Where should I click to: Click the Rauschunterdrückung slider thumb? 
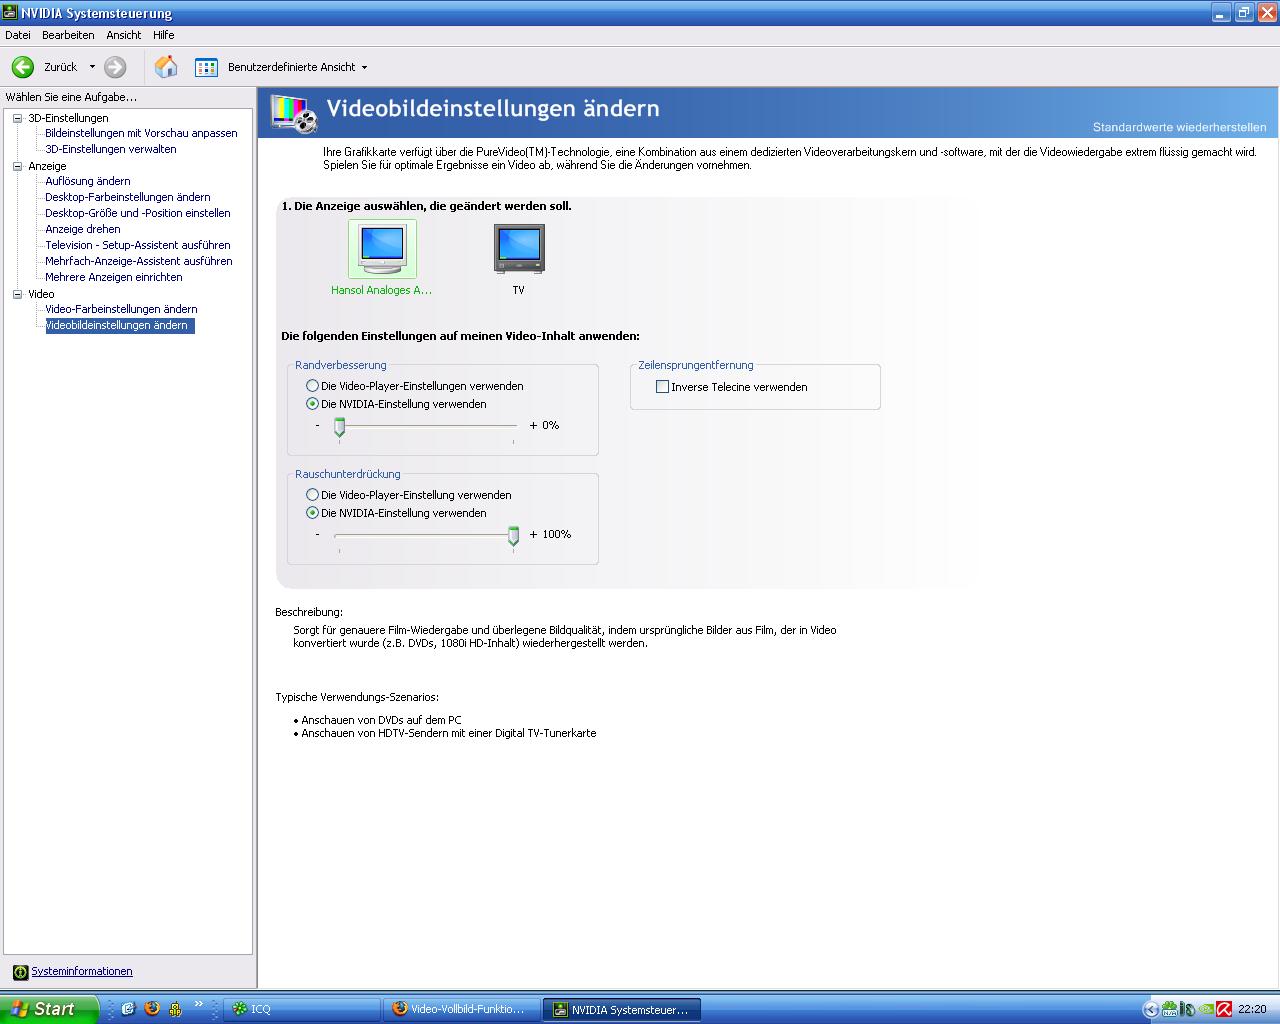[x=513, y=536]
